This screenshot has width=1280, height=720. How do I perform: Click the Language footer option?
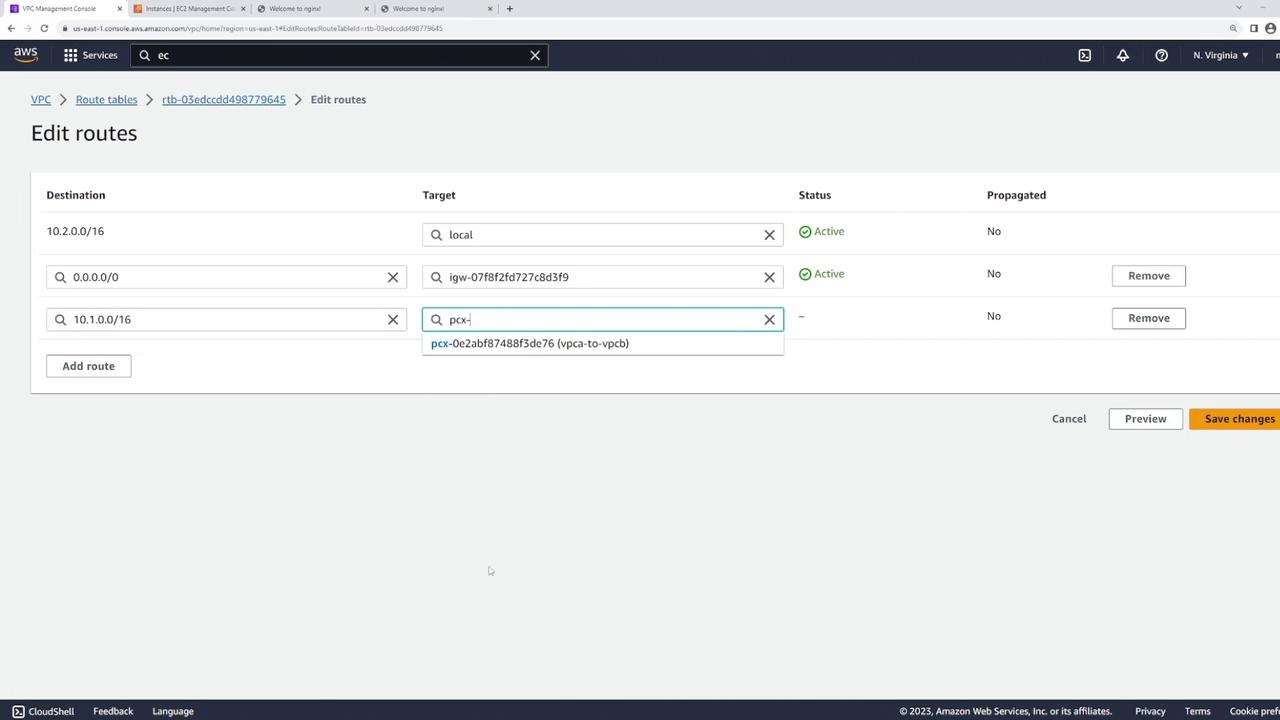[173, 711]
